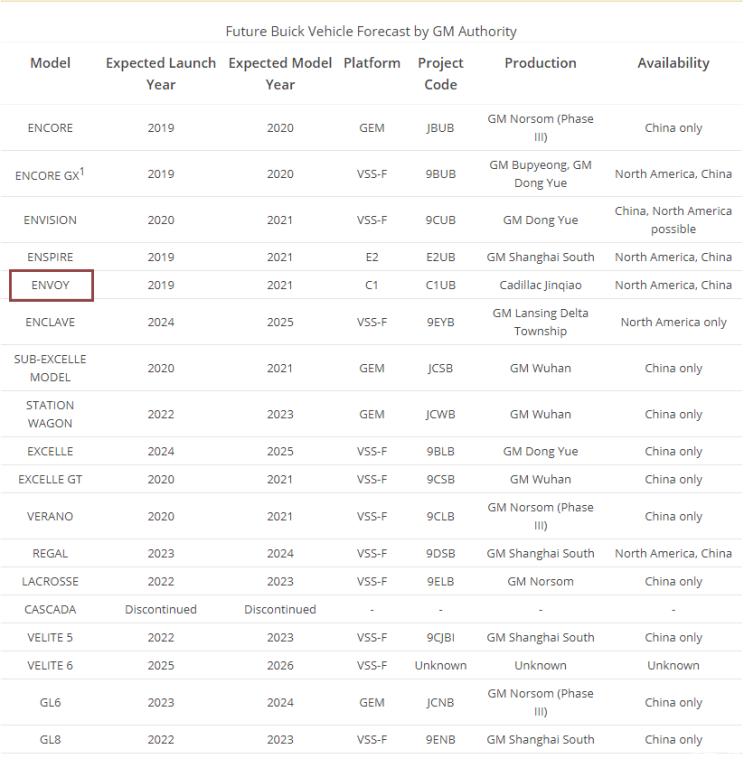Click the table title Future Buick Vehicle Forecast

[x=371, y=31]
